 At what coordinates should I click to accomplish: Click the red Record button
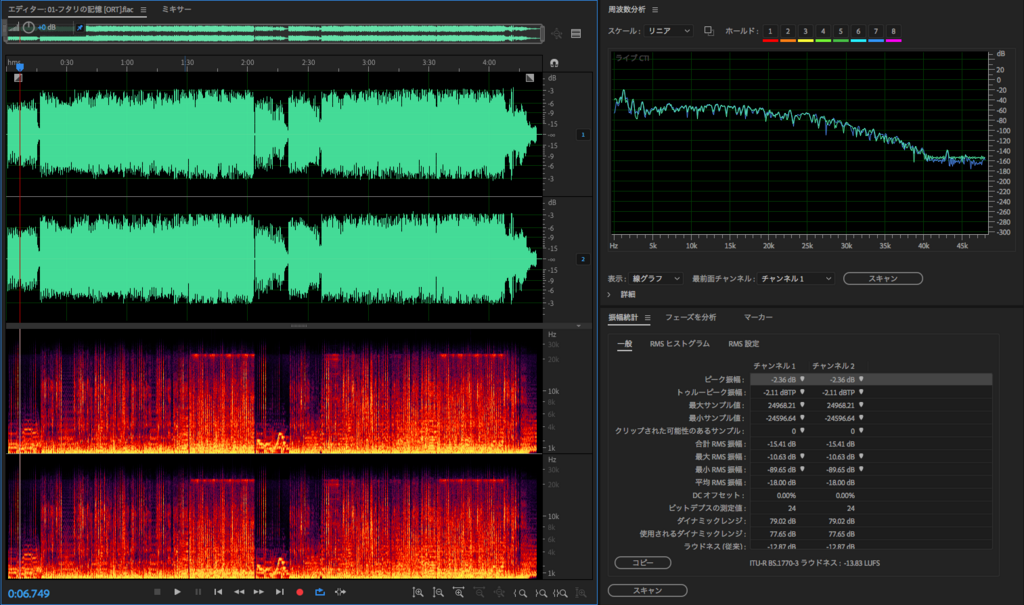pyautogui.click(x=300, y=592)
